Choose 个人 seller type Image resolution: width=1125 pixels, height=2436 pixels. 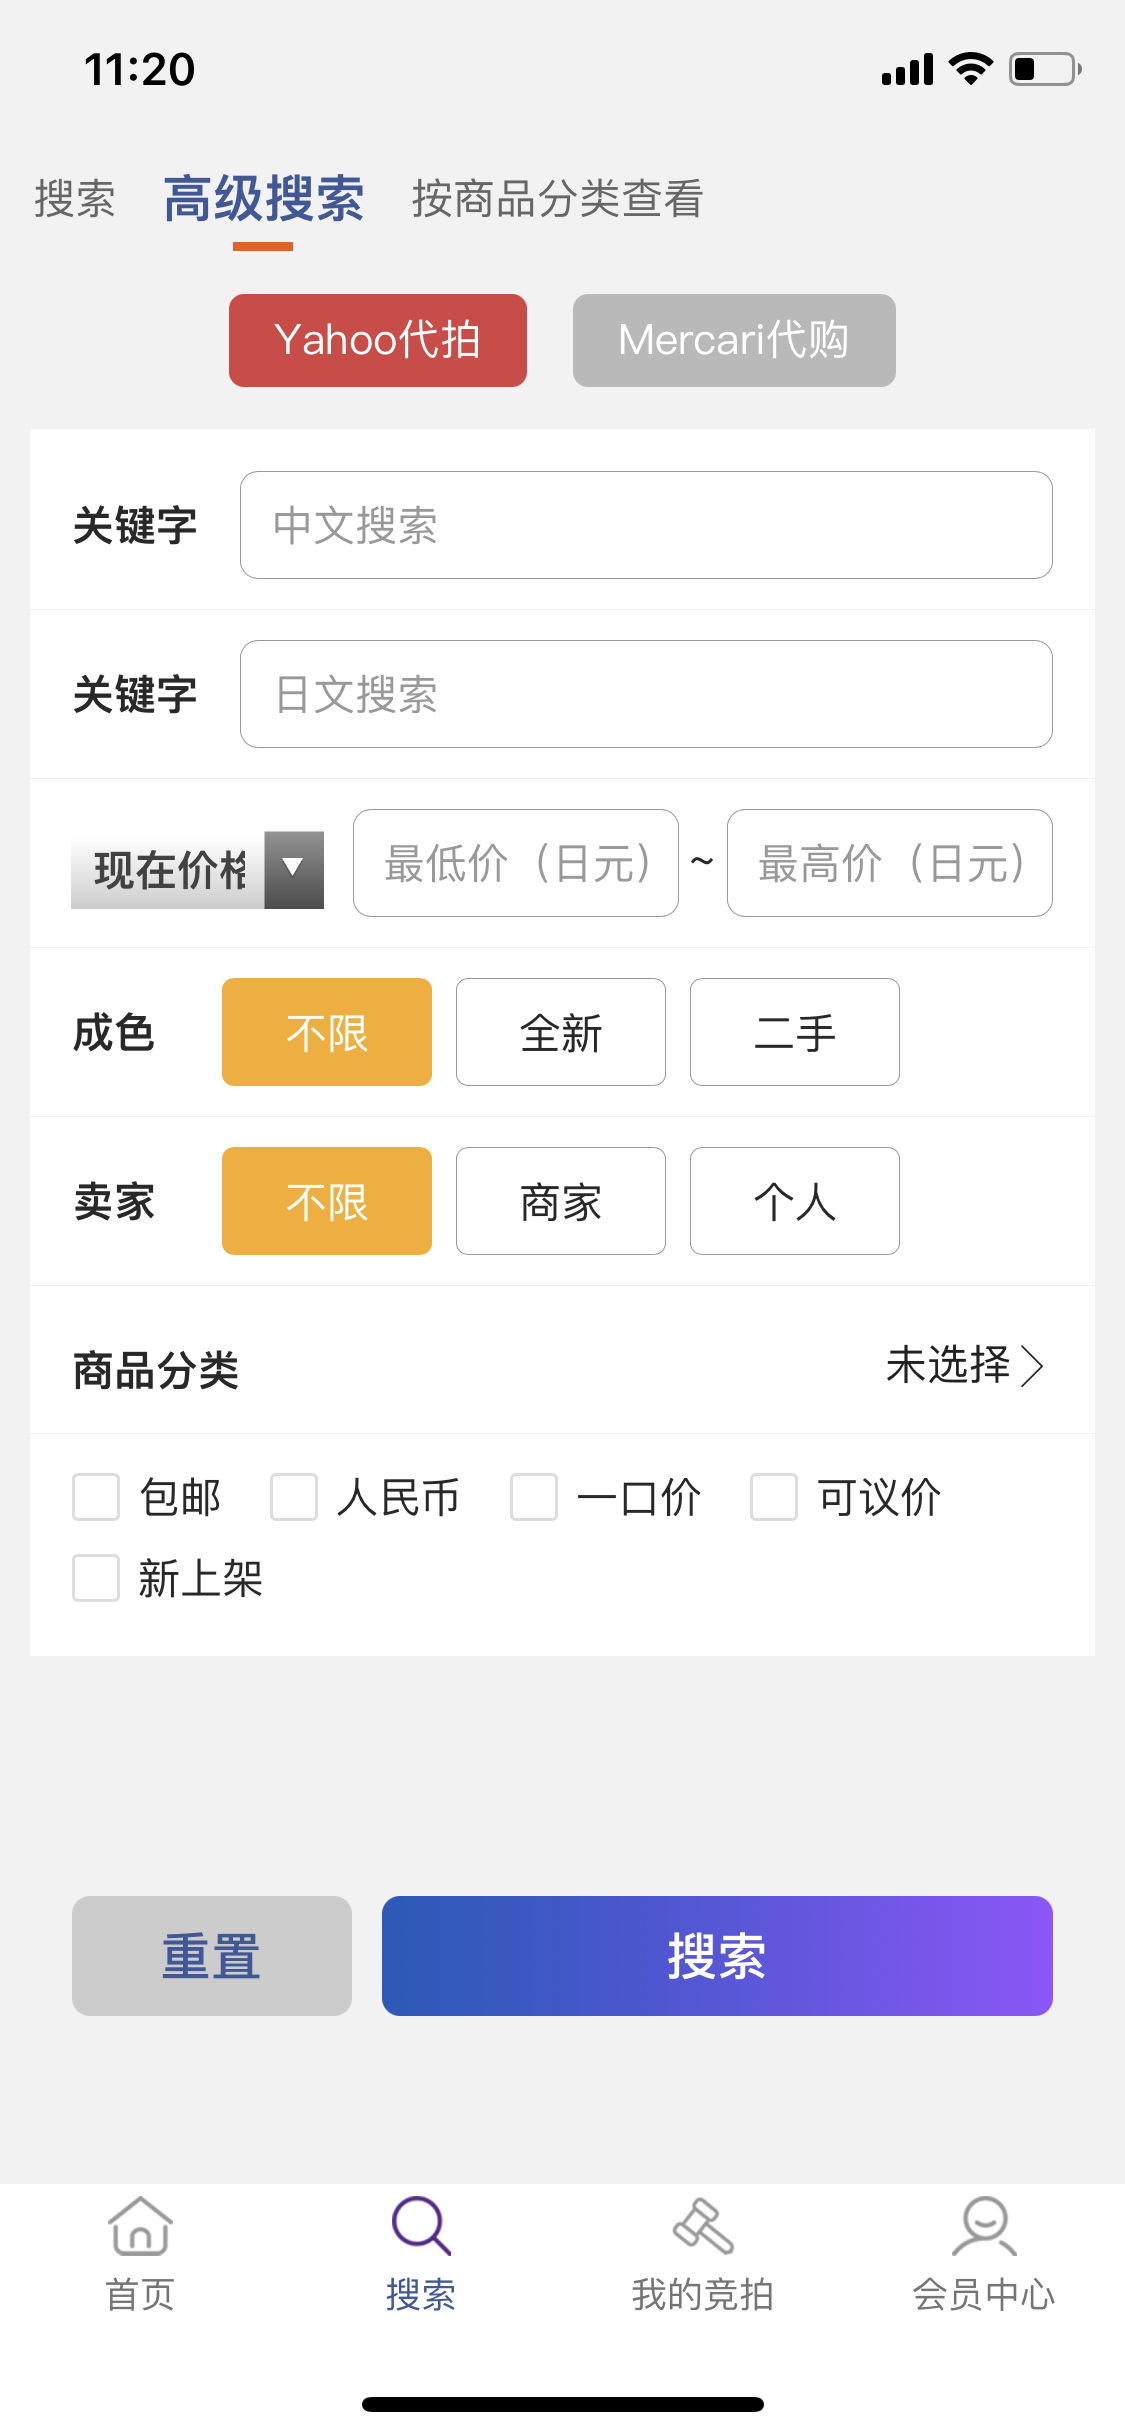795,1201
